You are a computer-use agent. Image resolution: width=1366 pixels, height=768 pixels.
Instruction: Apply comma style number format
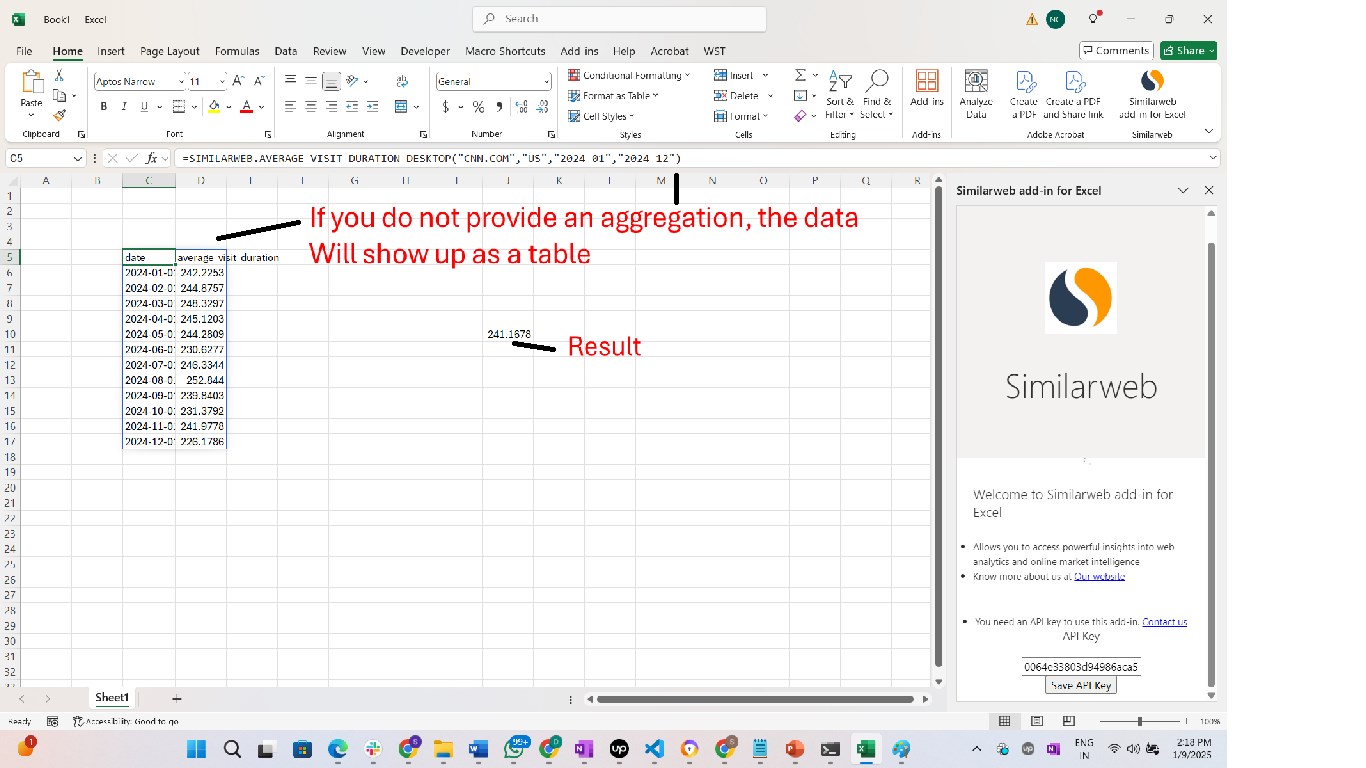(497, 107)
